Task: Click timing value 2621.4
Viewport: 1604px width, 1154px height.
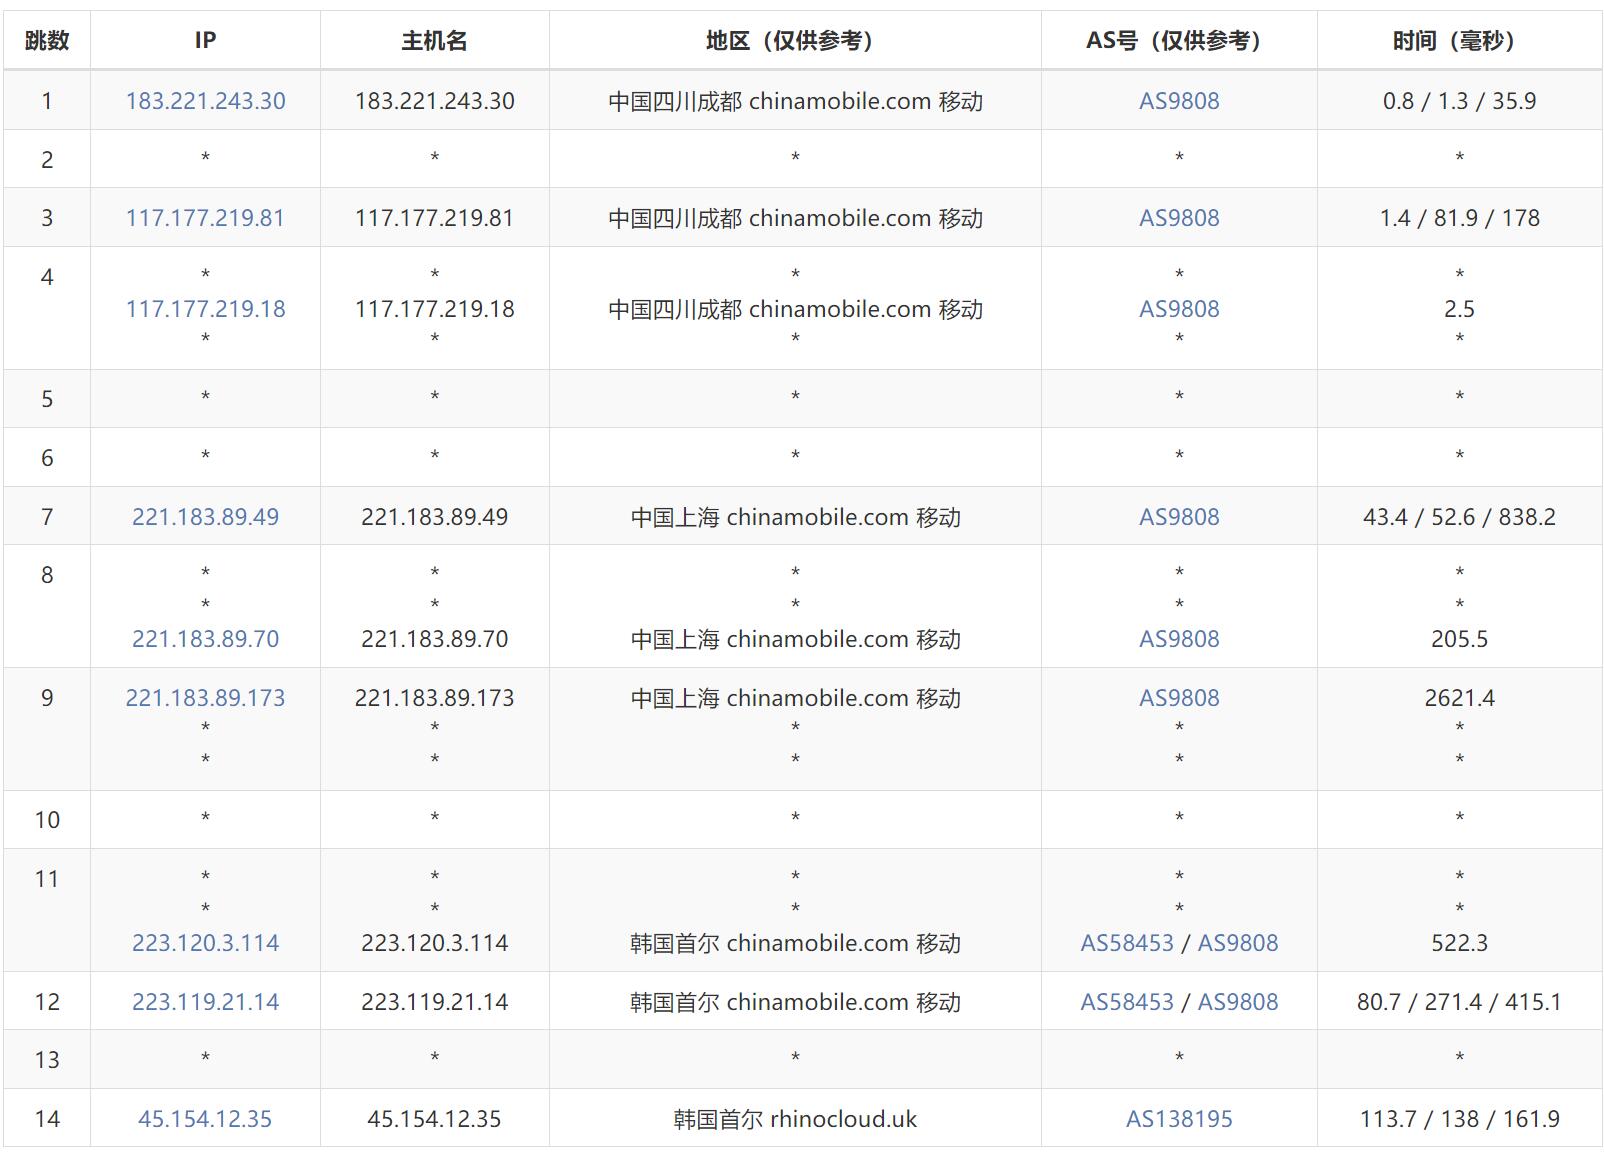Action: (x=1459, y=698)
